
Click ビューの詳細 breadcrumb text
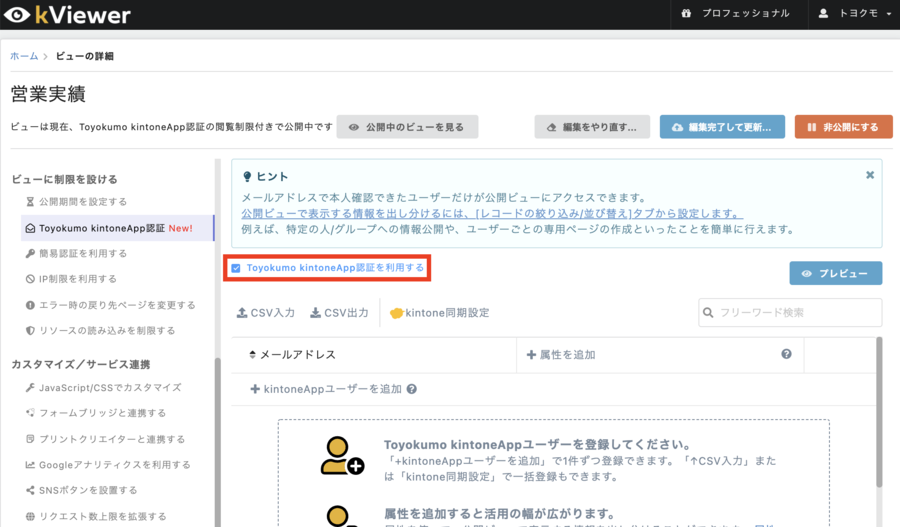point(84,56)
